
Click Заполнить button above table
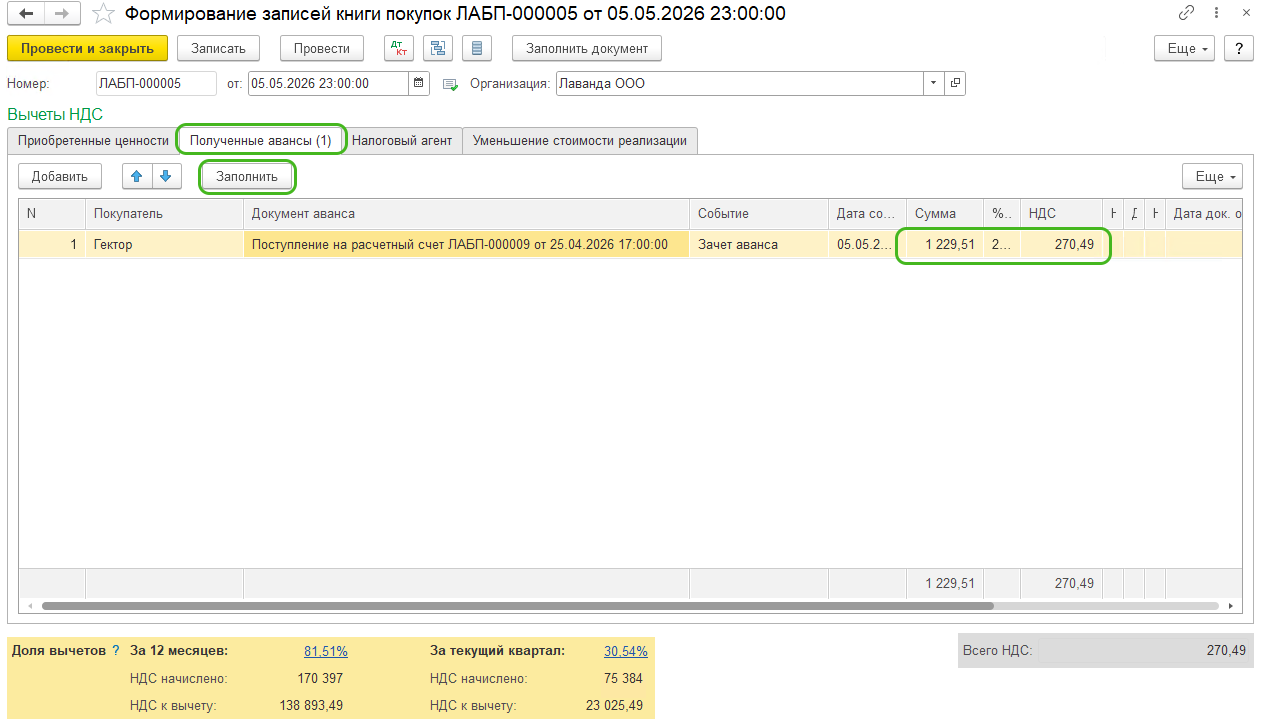click(x=247, y=176)
